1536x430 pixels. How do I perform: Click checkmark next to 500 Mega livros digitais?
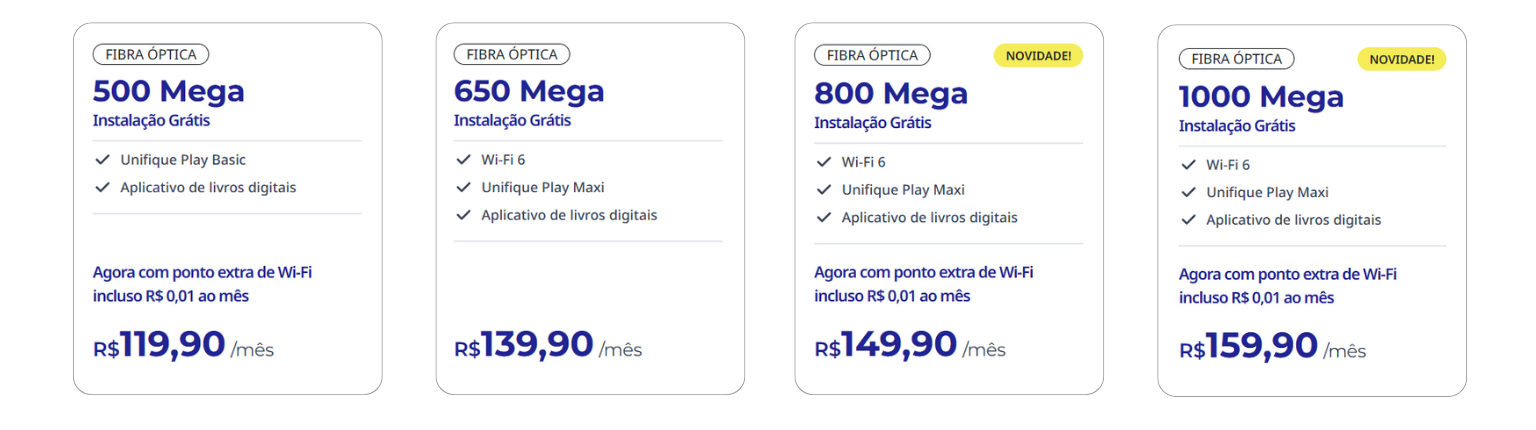[x=102, y=187]
